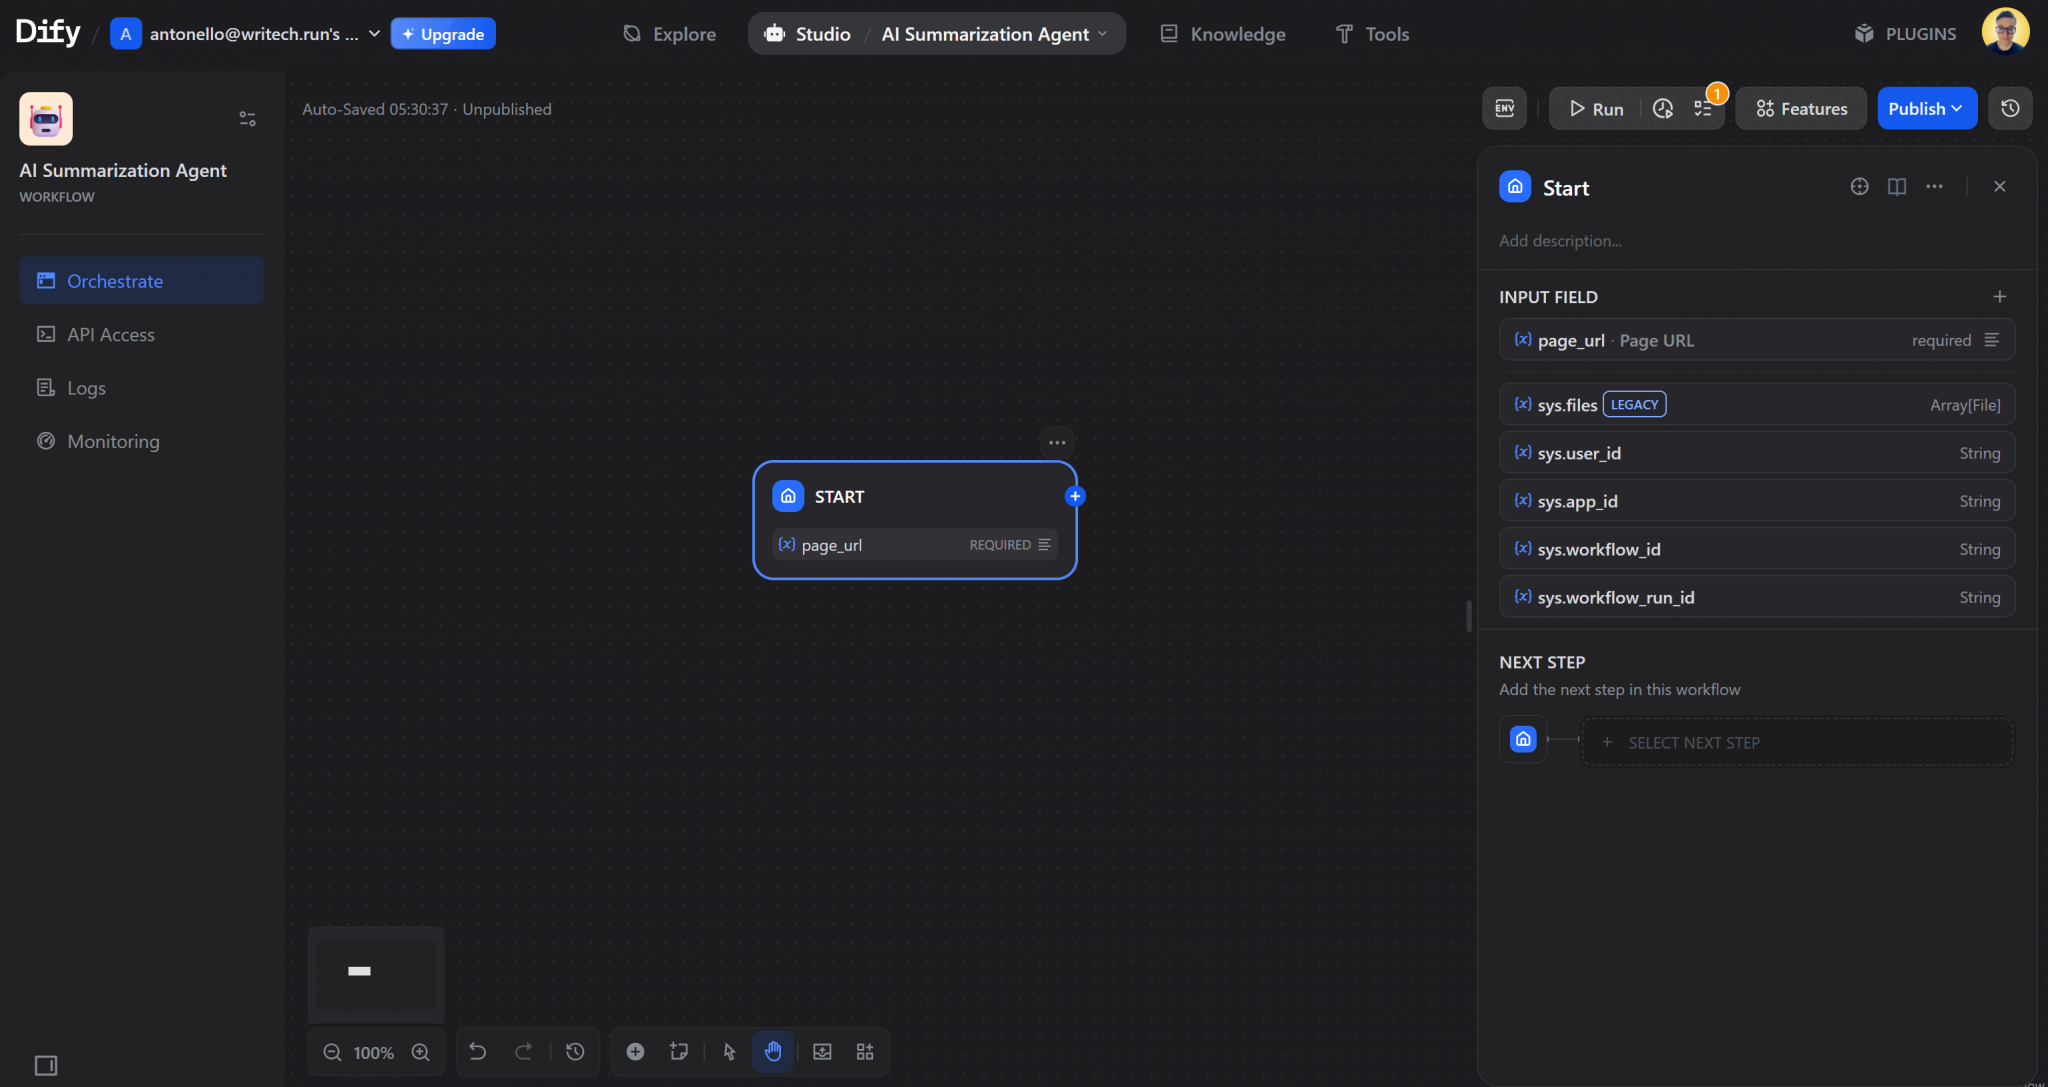
Task: Add a sticky note to the canvas
Action: pos(679,1051)
